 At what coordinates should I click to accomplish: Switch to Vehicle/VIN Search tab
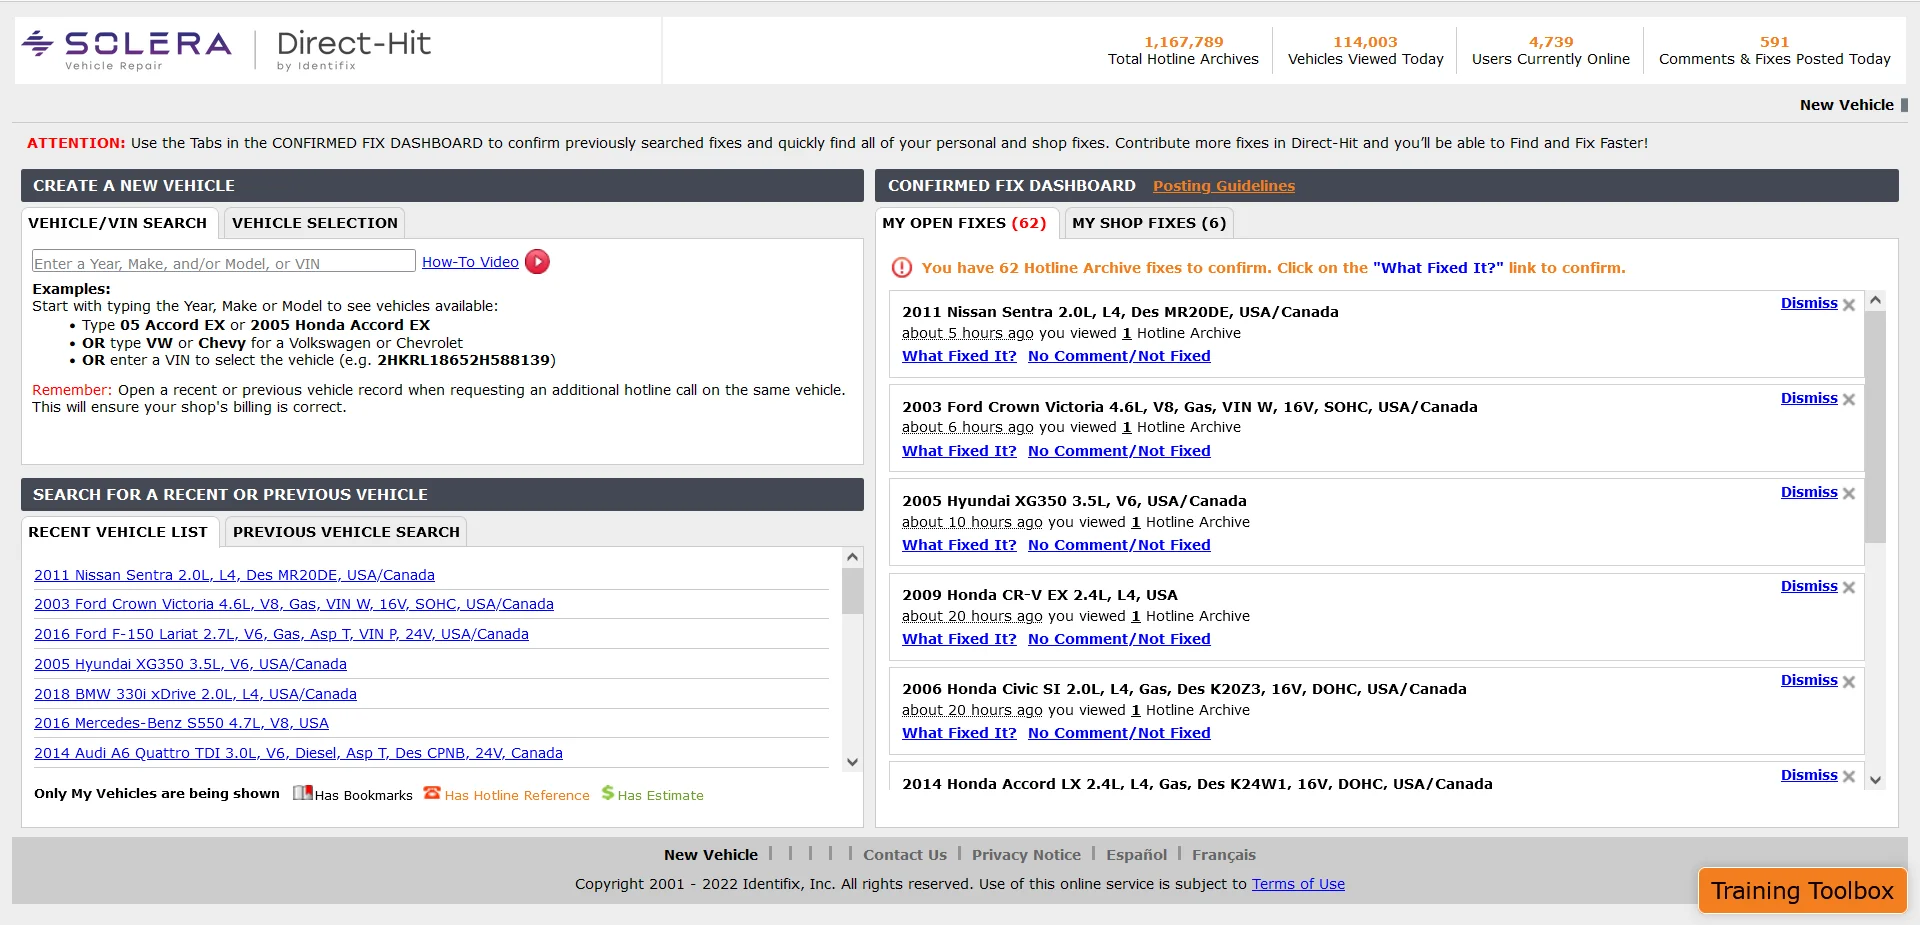coord(117,223)
